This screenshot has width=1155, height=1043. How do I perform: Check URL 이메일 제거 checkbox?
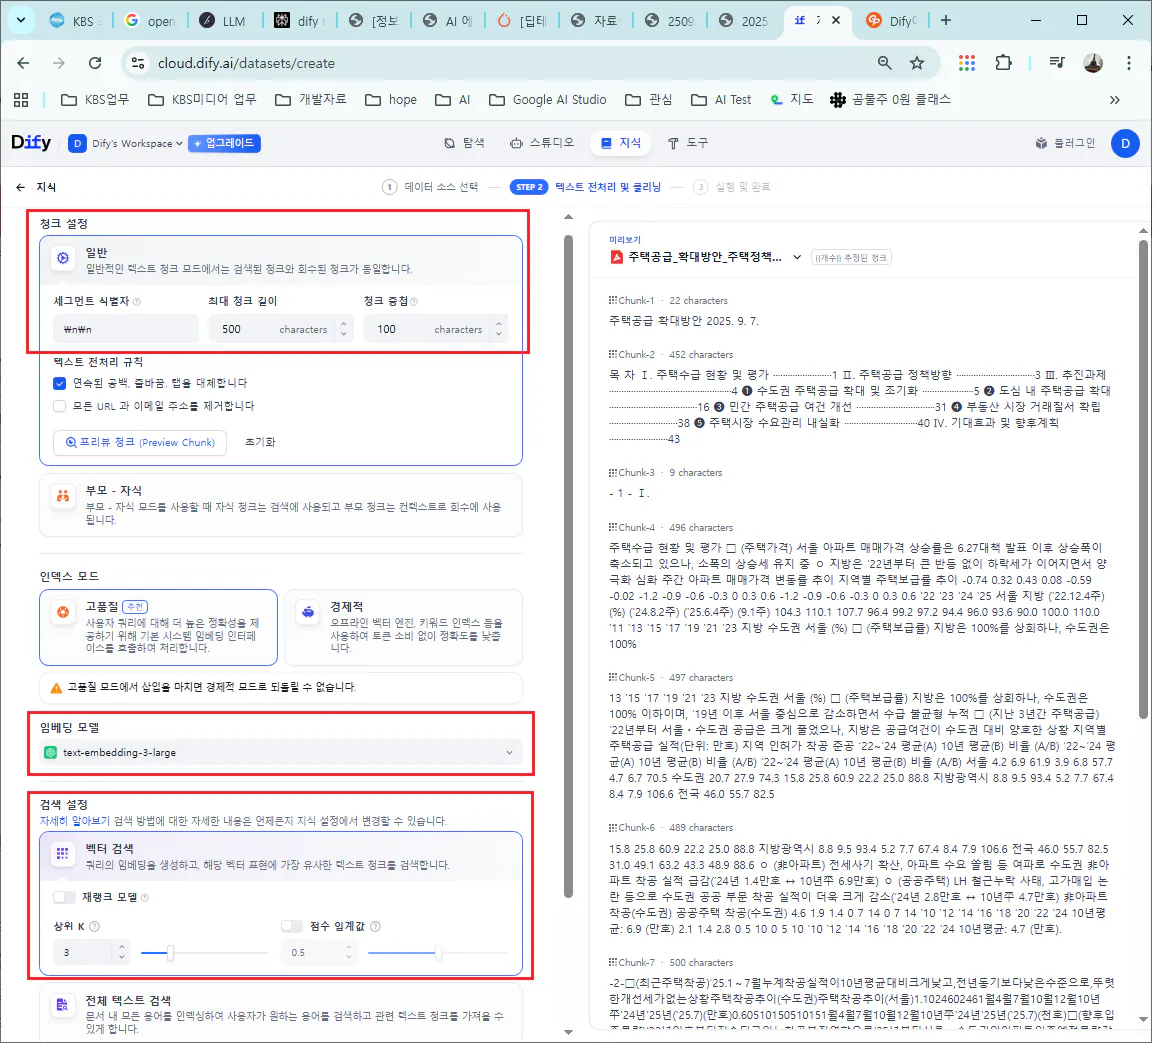click(60, 406)
